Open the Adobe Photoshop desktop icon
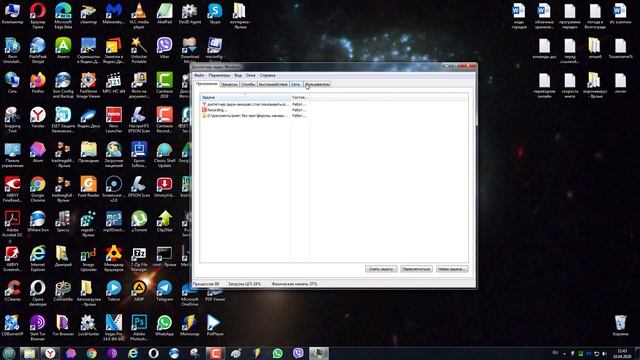 [x=139, y=328]
